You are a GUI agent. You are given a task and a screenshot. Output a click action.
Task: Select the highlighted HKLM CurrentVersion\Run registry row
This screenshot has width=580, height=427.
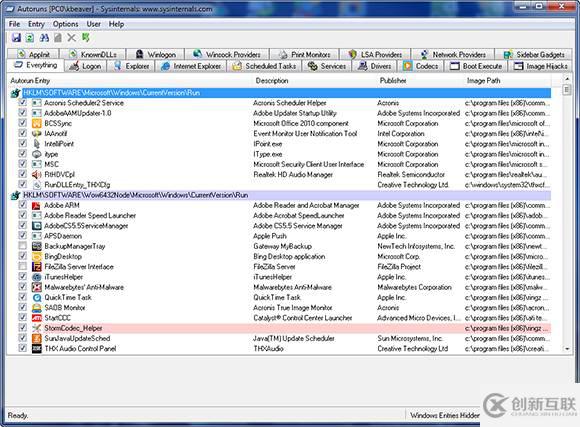pyautogui.click(x=280, y=93)
